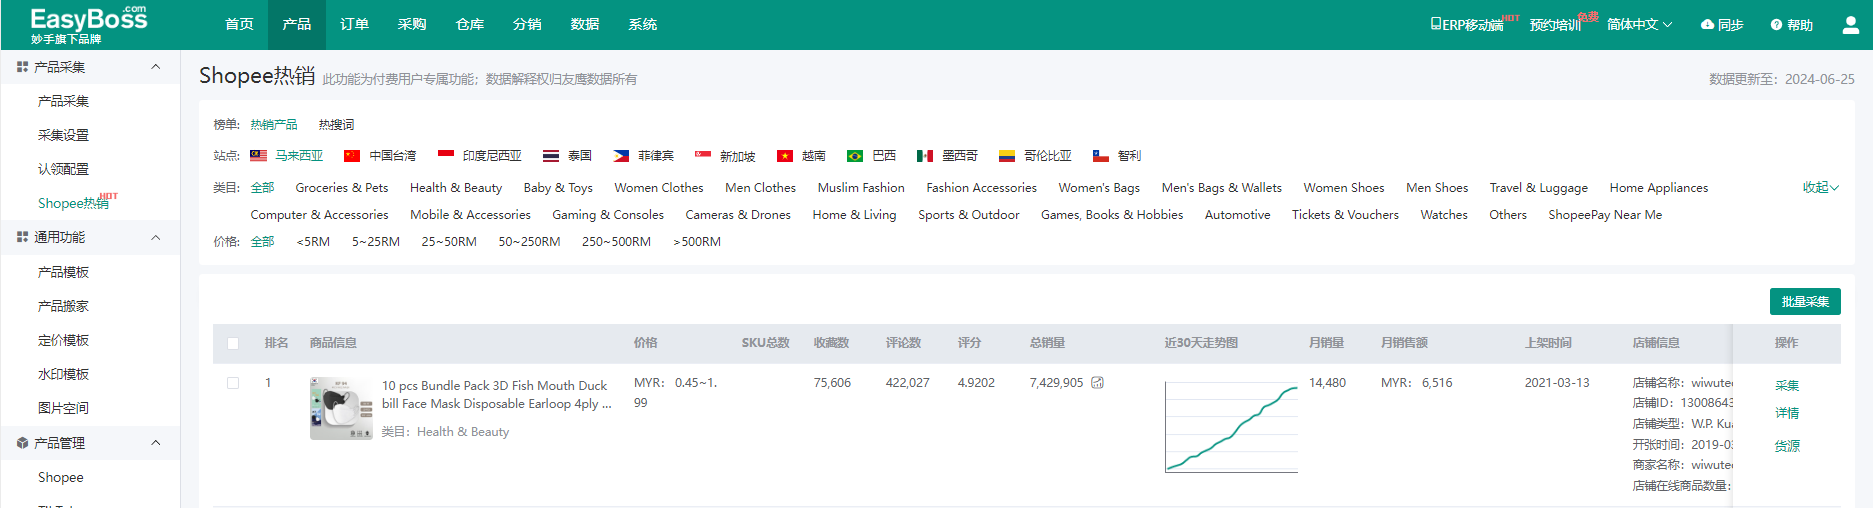Filter category by Health & Beauty
The height and width of the screenshot is (508, 1873).
point(456,188)
